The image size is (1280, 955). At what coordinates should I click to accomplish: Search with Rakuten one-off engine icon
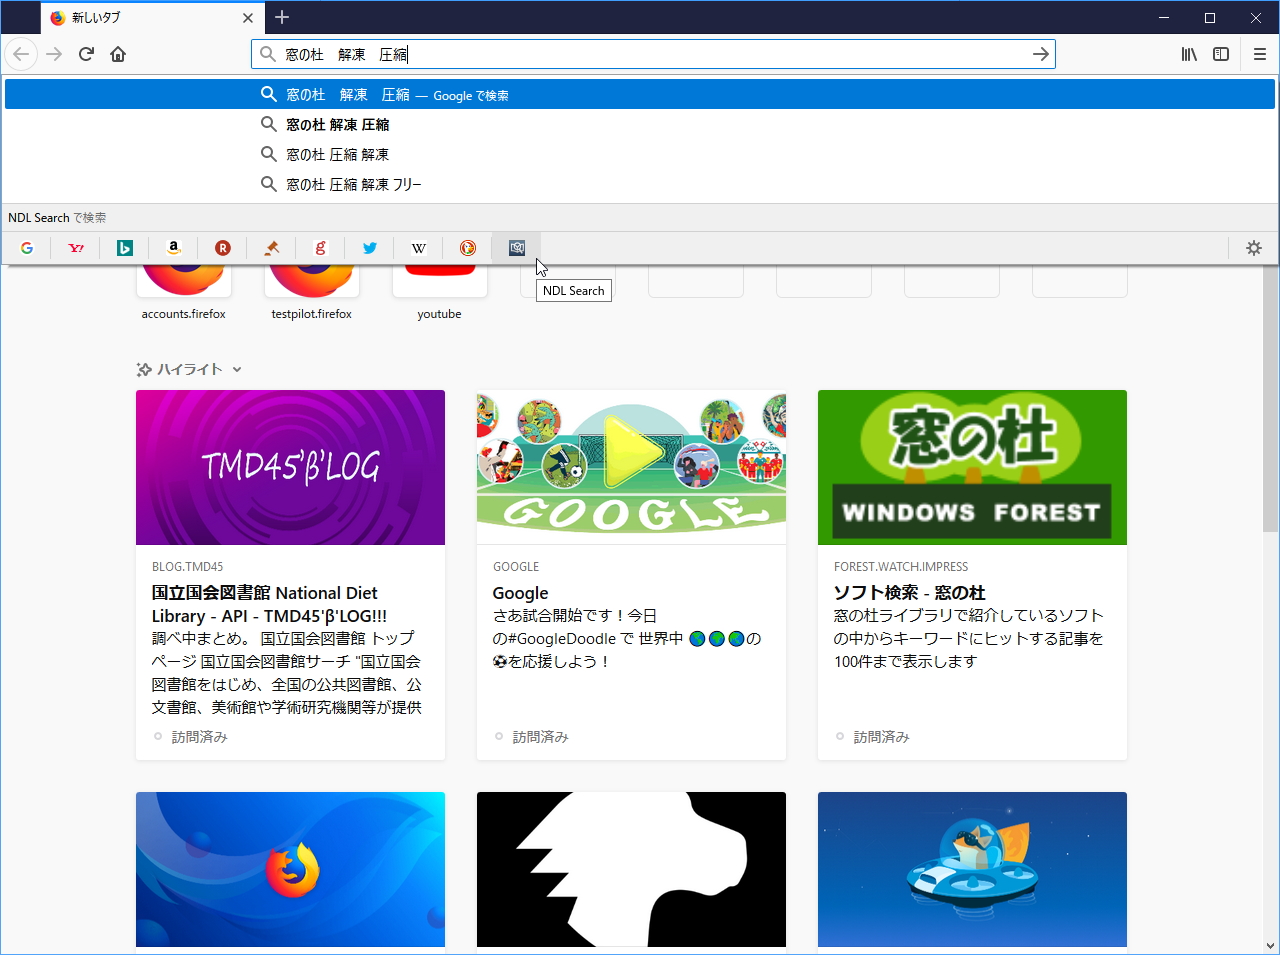[223, 248]
